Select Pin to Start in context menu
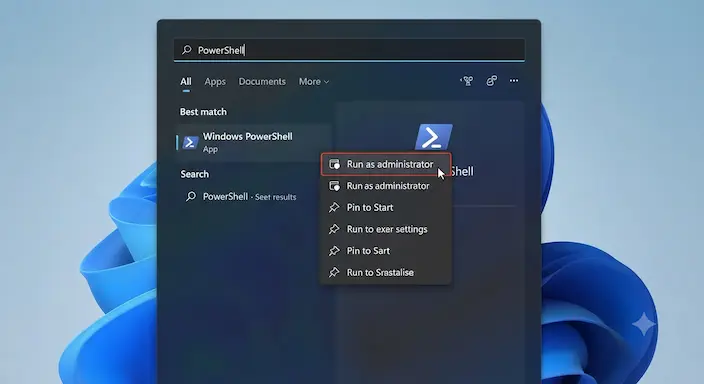The image size is (704, 384). point(386,207)
